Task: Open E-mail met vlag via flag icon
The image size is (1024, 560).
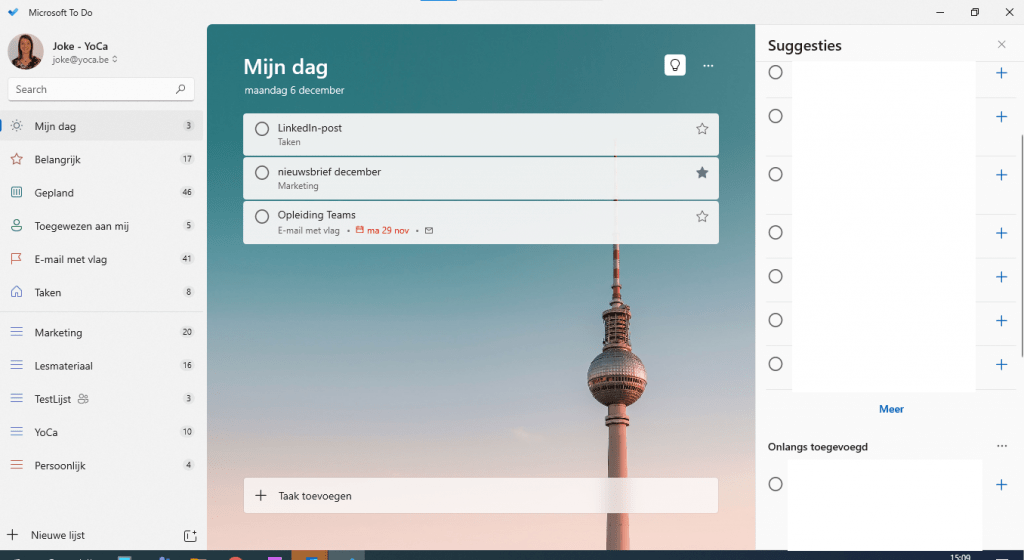Action: click(16, 259)
